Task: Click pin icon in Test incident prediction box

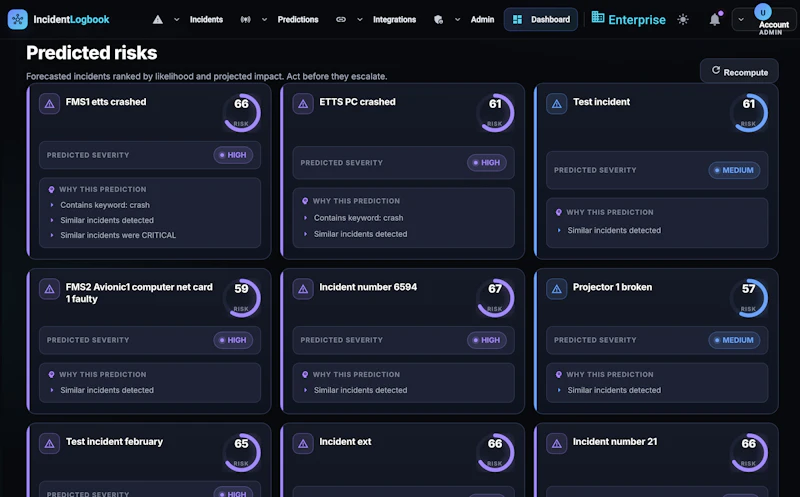Action: click(x=558, y=212)
